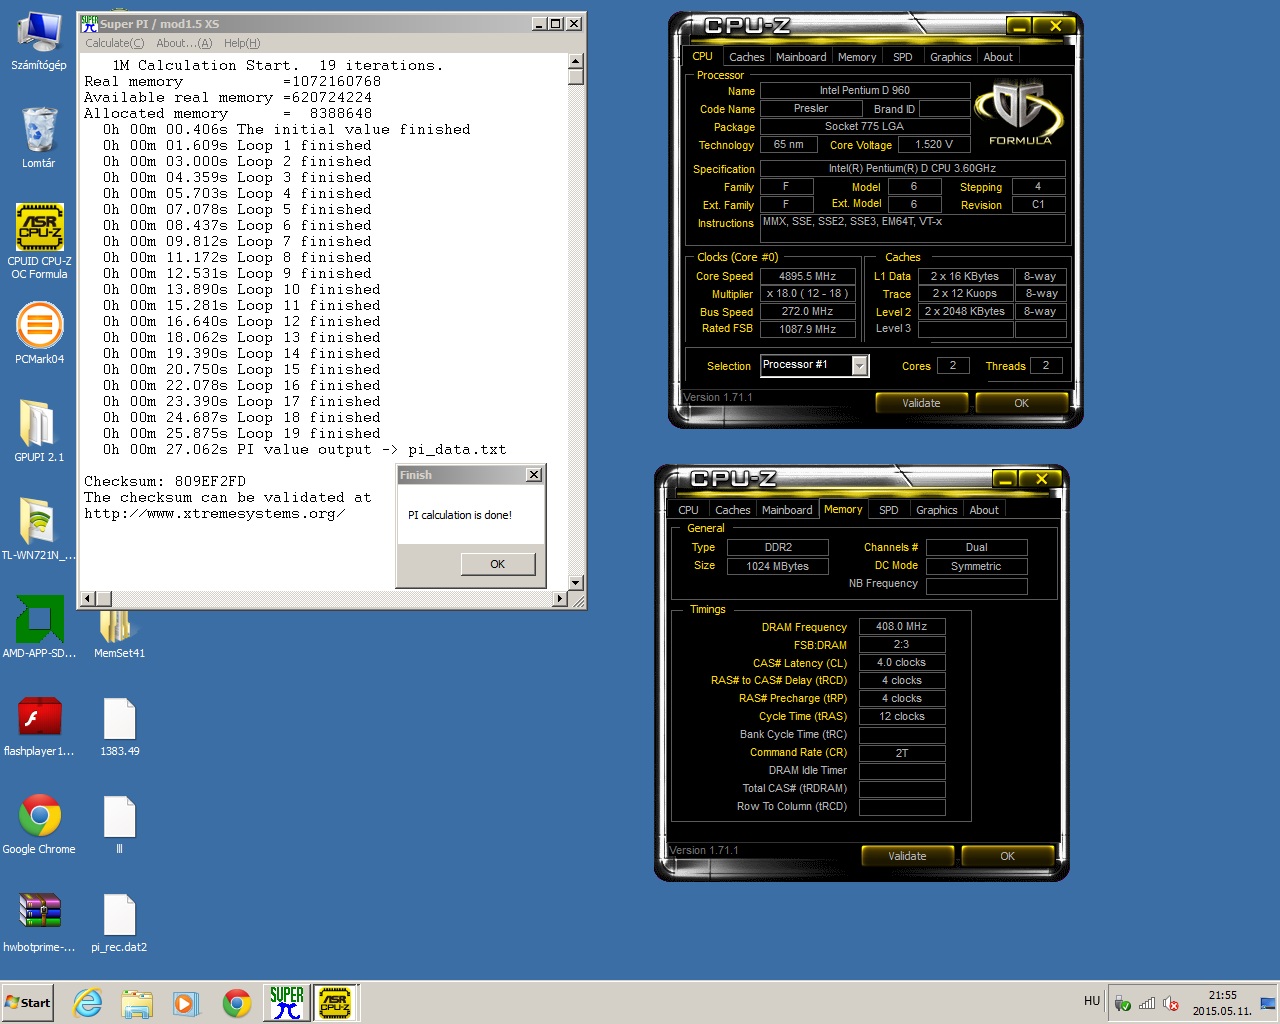Close the lower CPU-Z Memory window
This screenshot has width=1280, height=1024.
coord(1041,479)
